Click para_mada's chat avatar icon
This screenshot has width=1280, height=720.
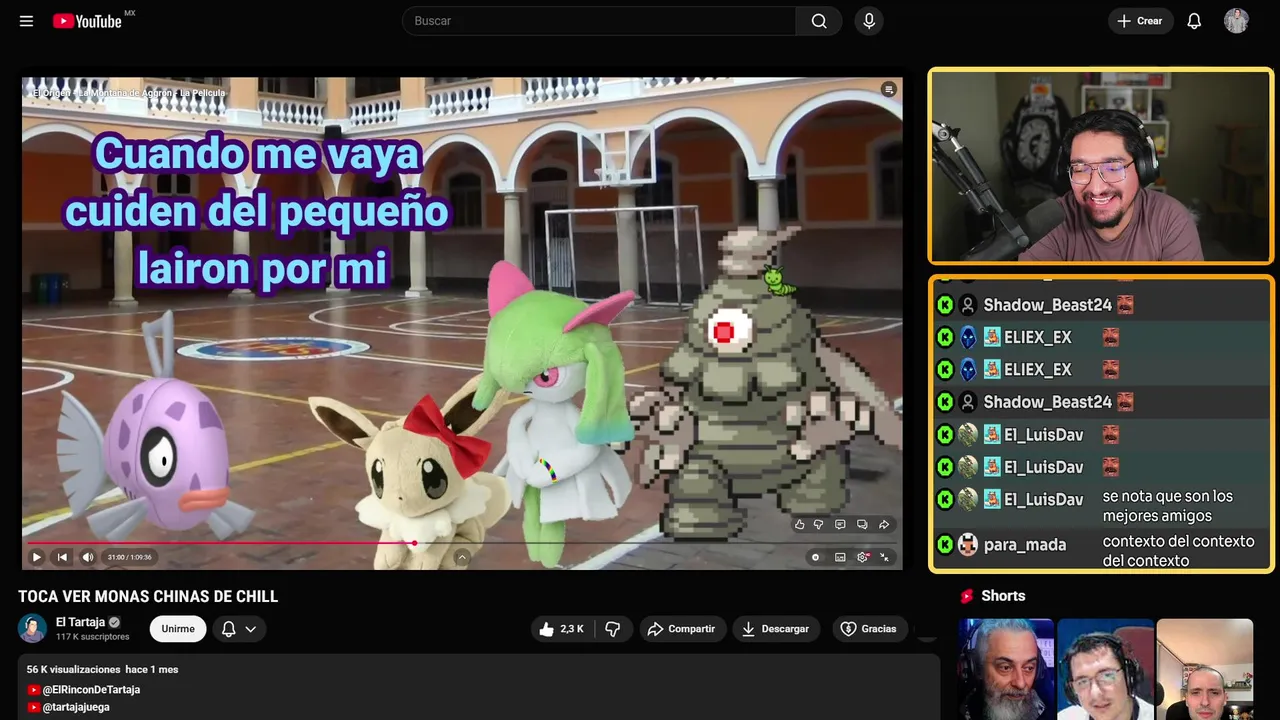click(967, 545)
